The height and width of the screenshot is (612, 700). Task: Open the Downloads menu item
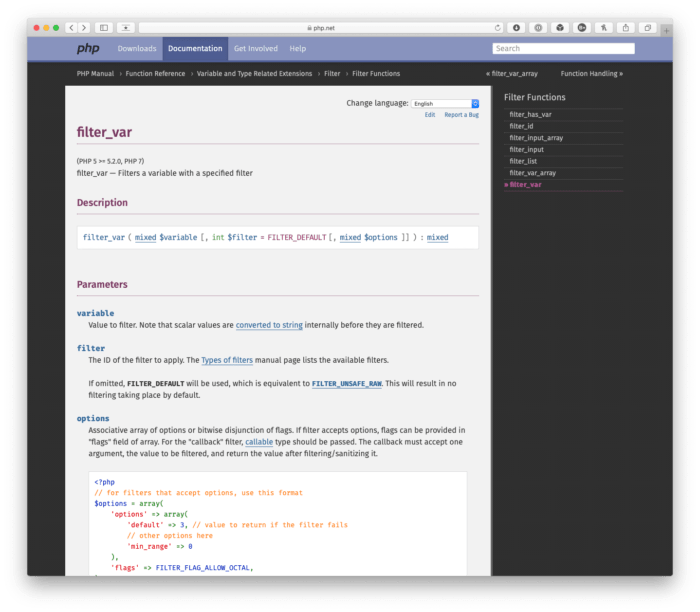[x=137, y=48]
